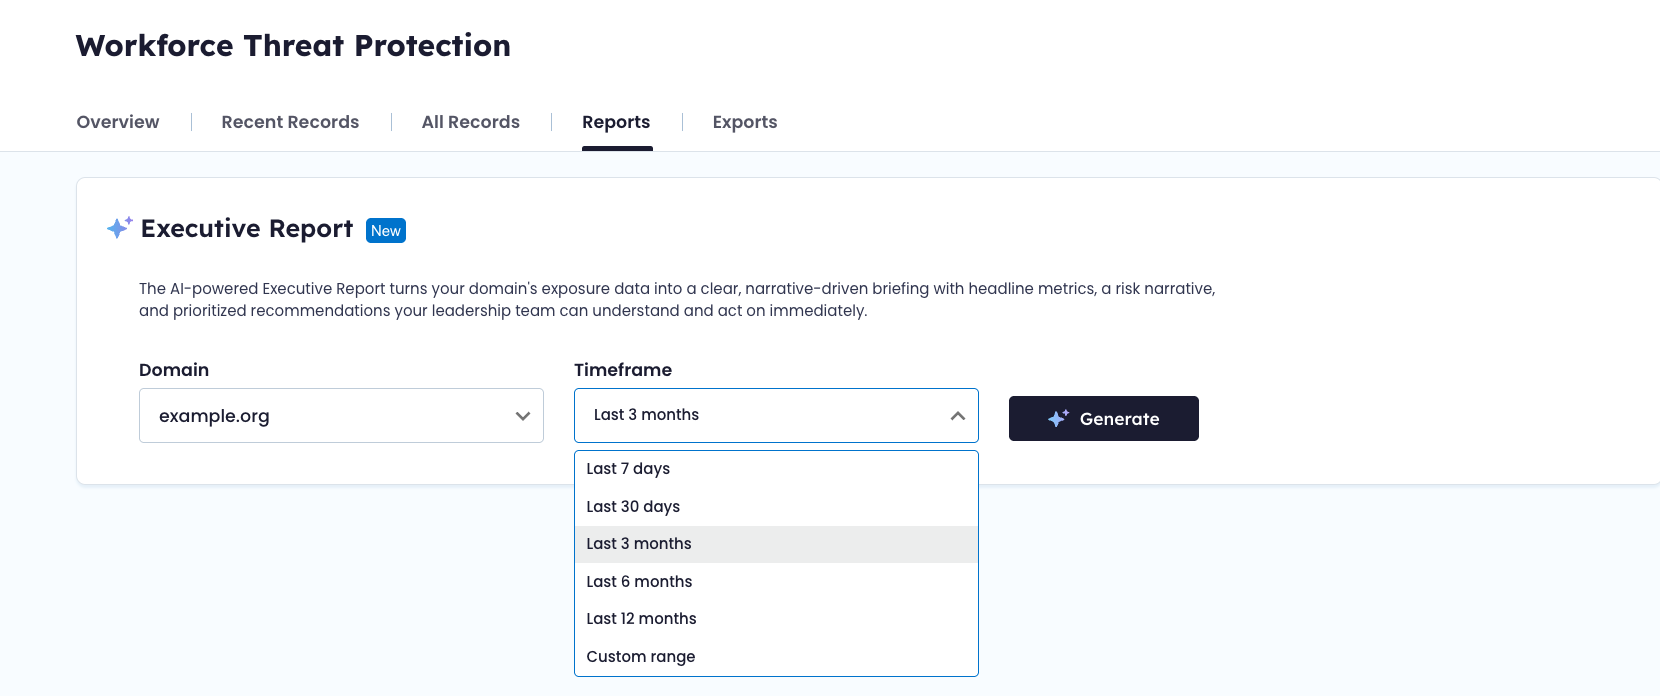Go to the All Records tab

pyautogui.click(x=471, y=122)
